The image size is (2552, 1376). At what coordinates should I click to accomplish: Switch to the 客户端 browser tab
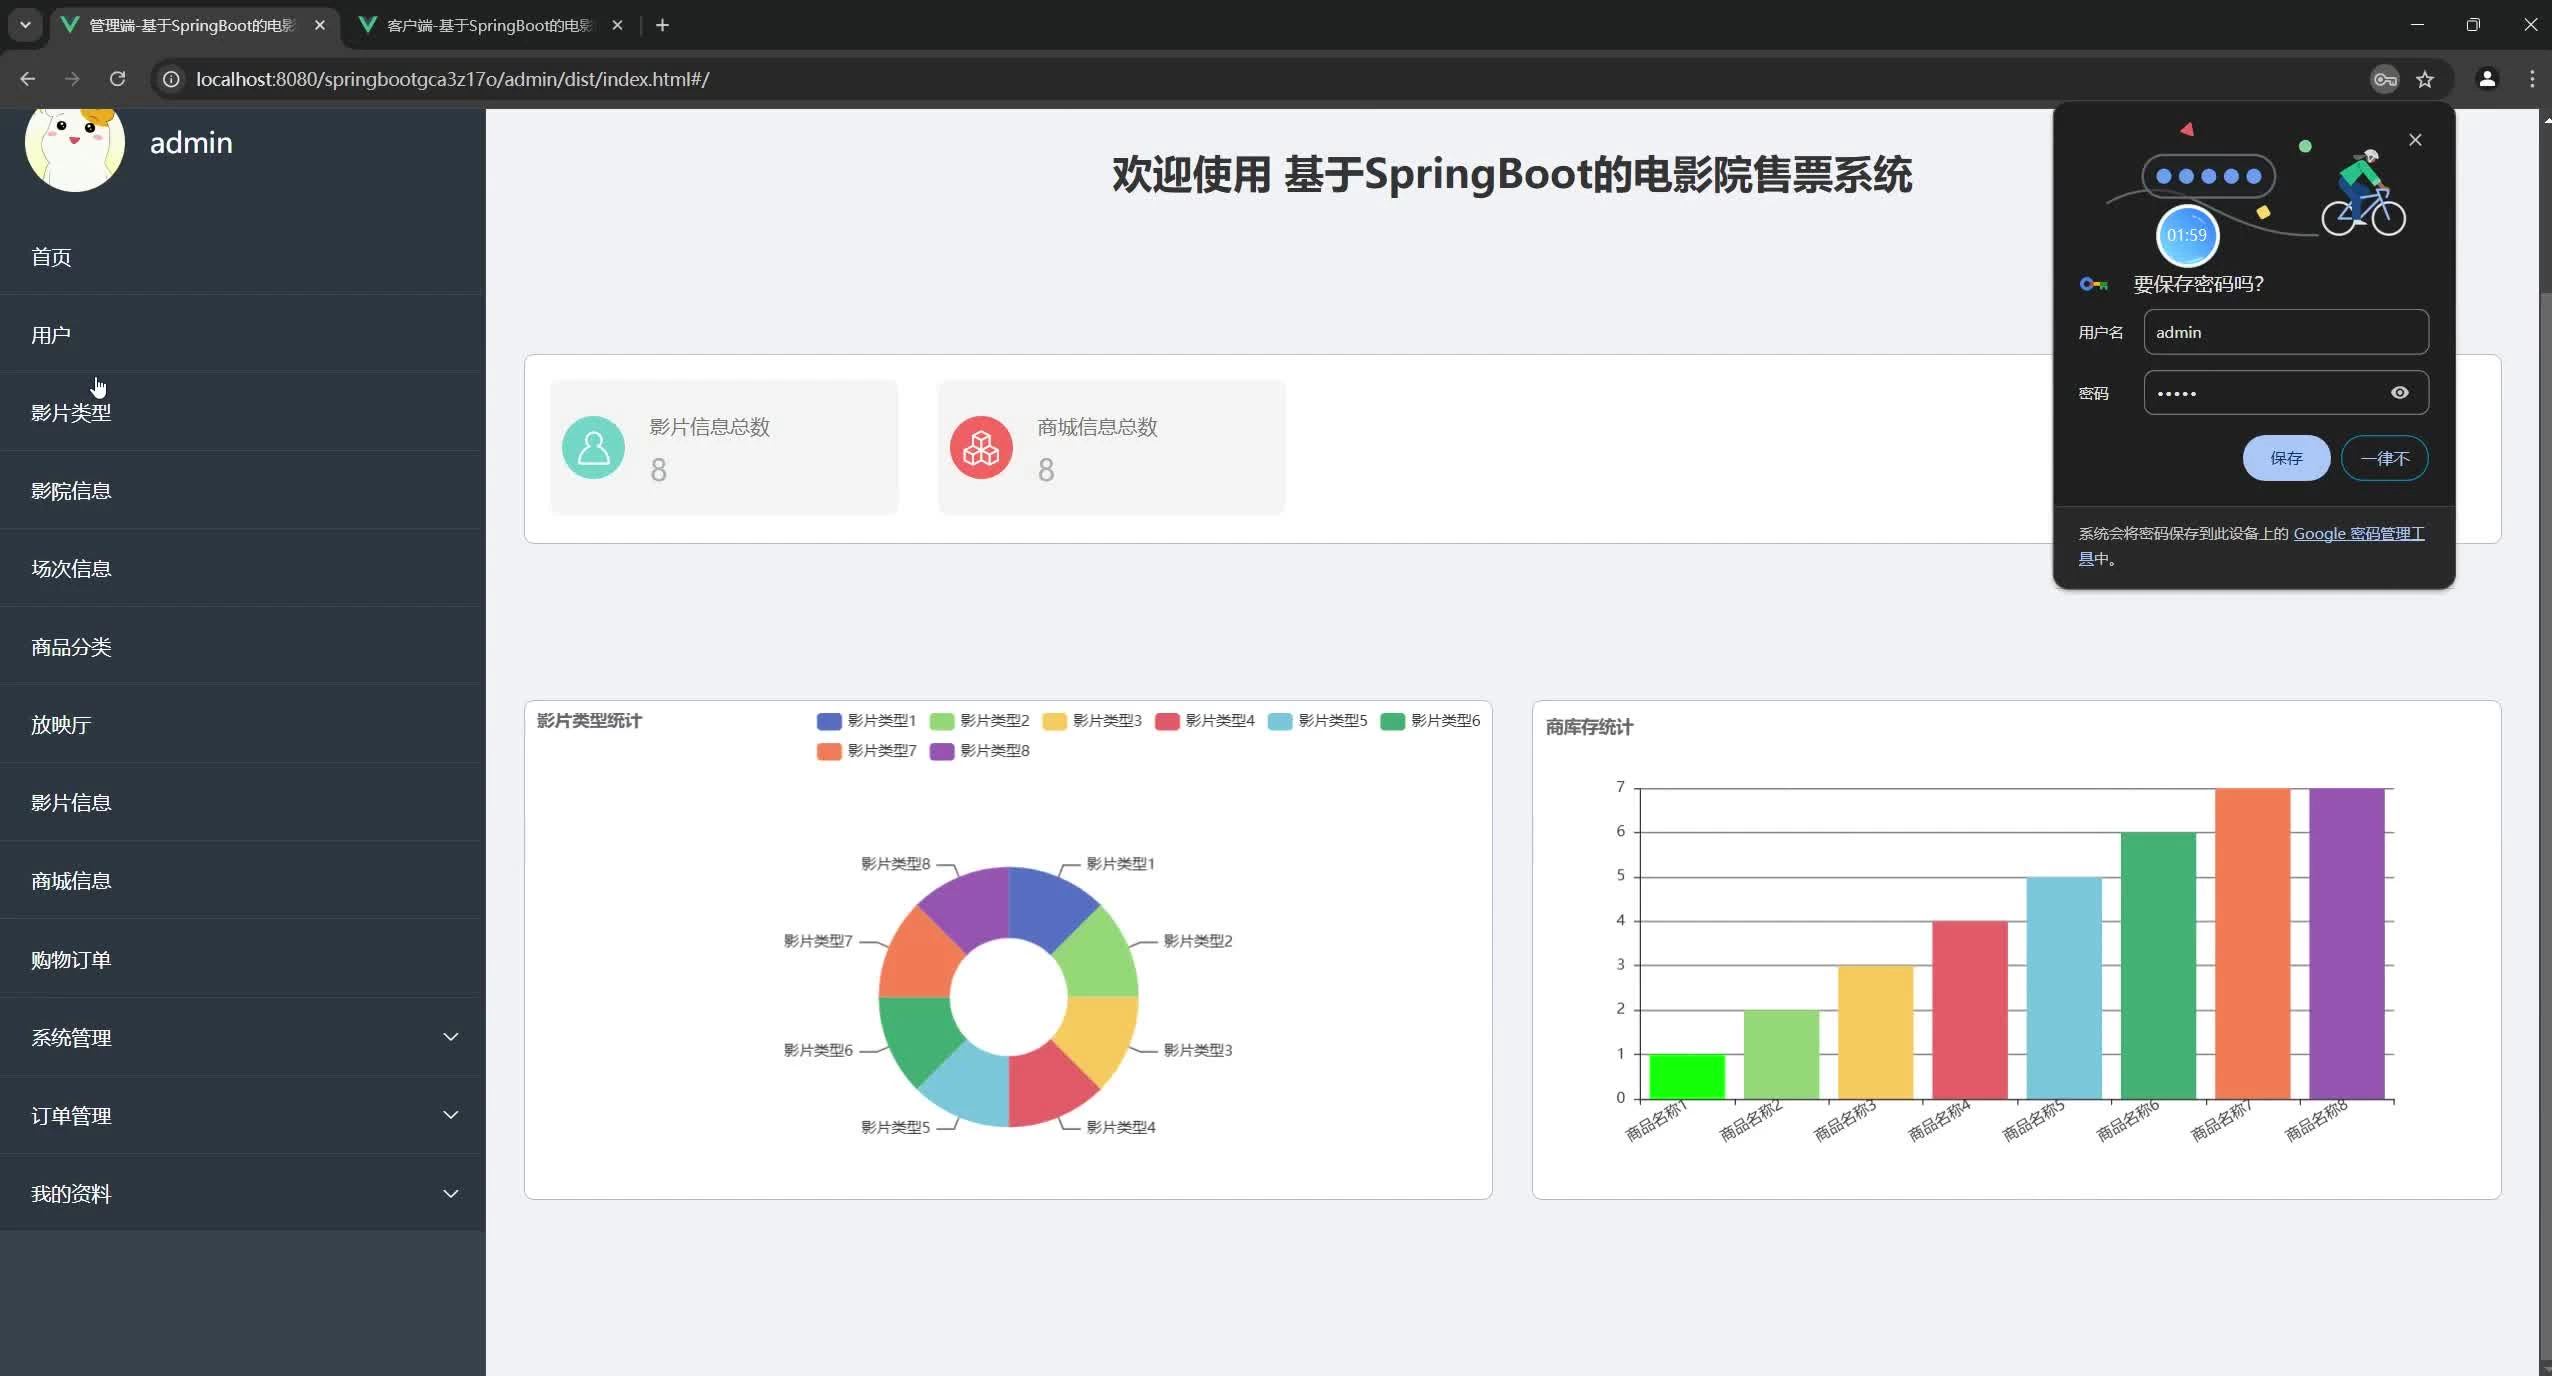[490, 25]
